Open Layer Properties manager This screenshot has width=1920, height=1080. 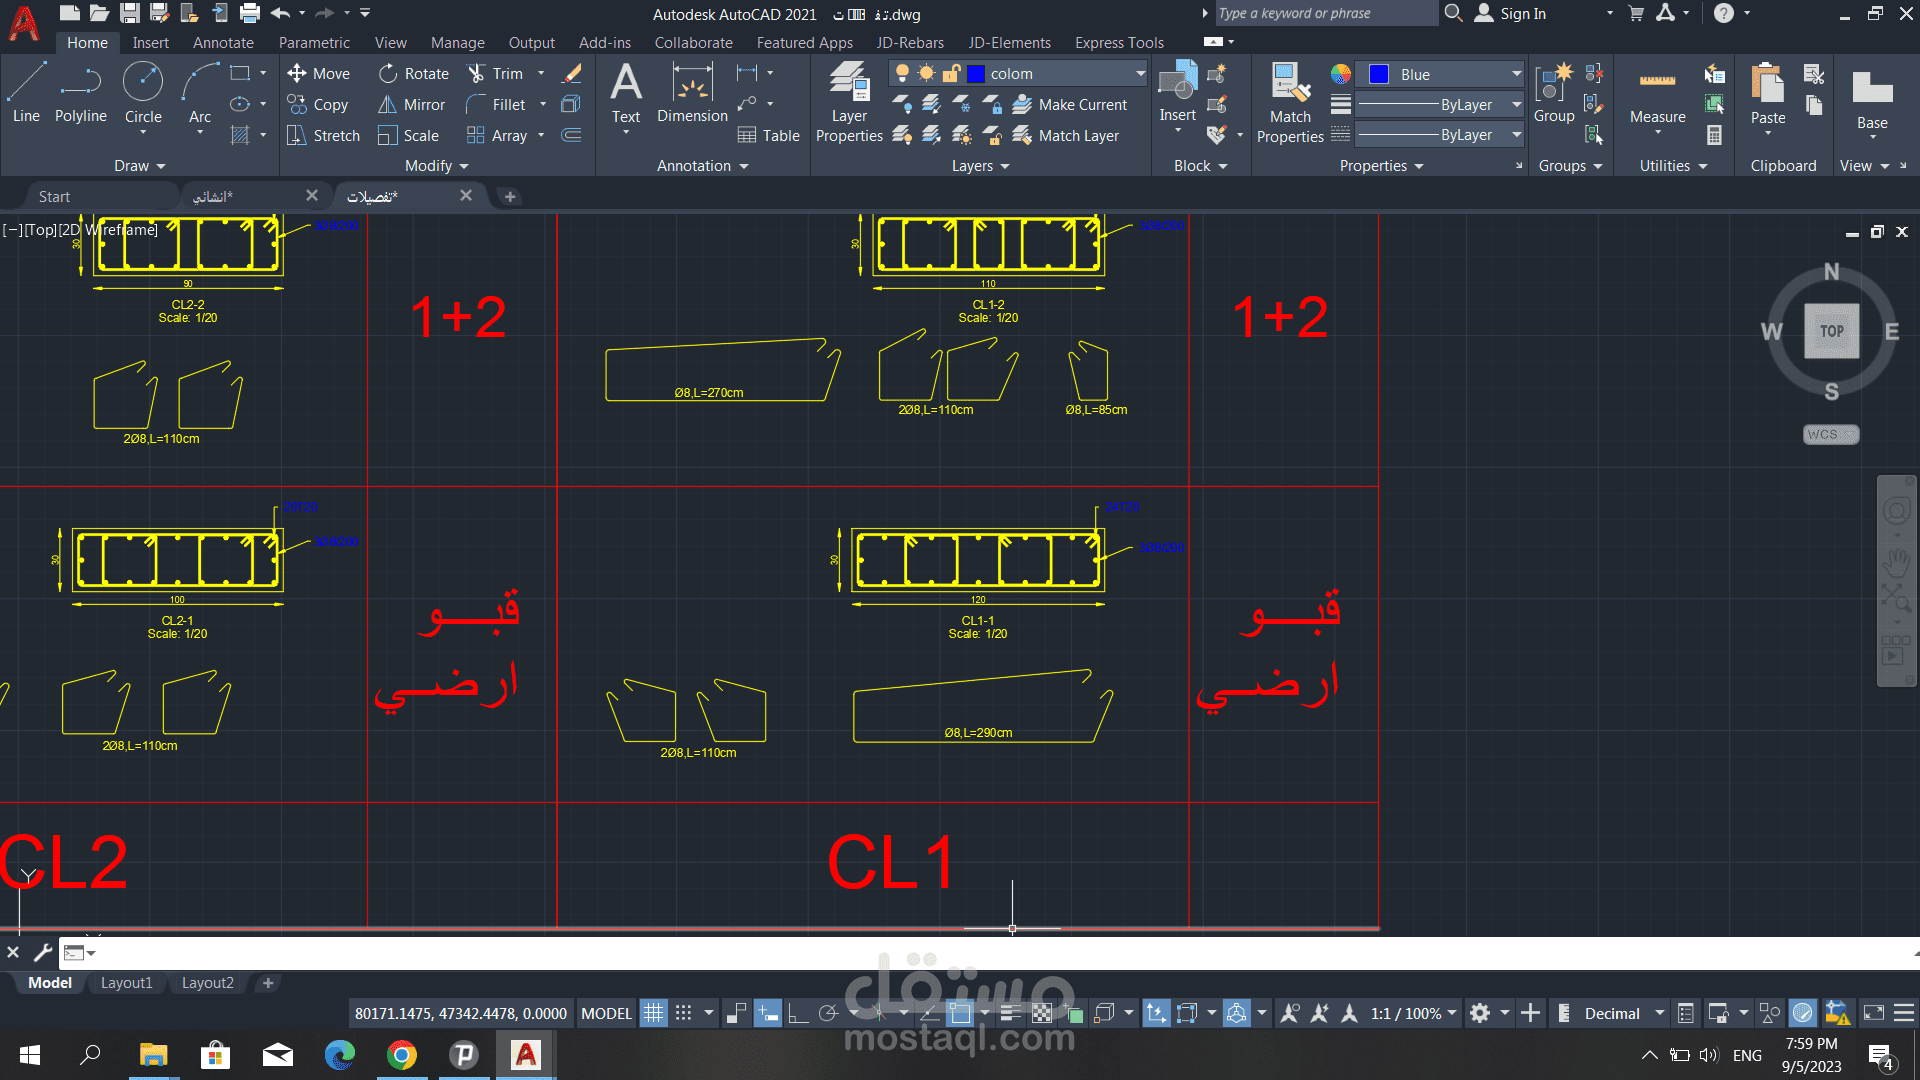(849, 102)
